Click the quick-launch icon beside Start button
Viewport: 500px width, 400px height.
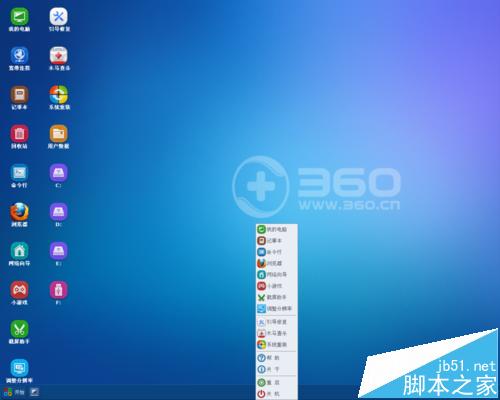35,392
